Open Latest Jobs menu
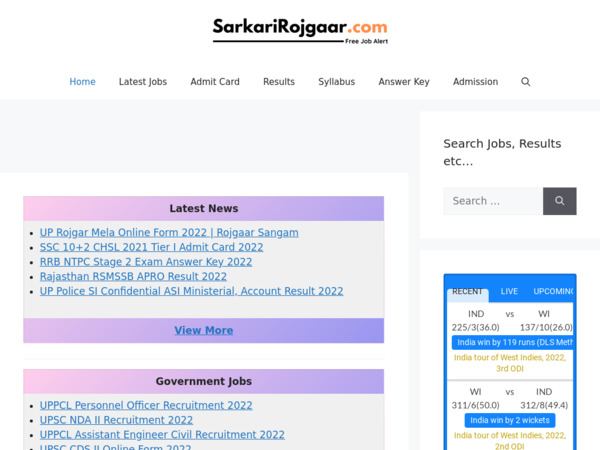 tap(143, 82)
